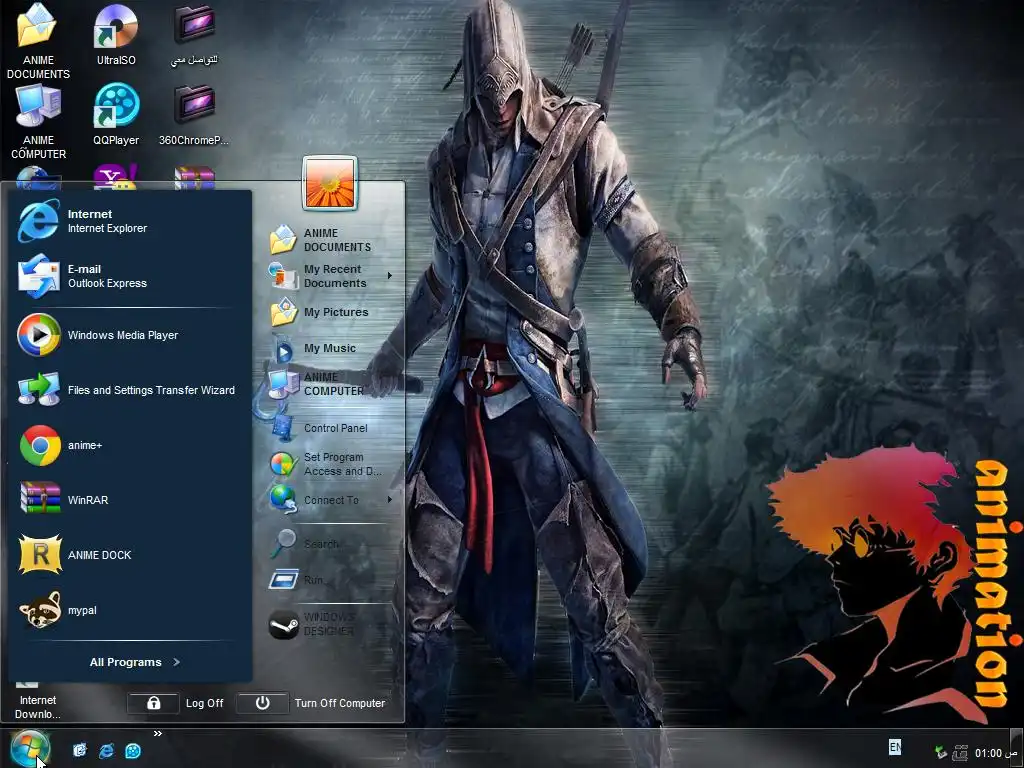Select ANIME DOCUMENTS desktop icon
This screenshot has width=1024, height=768.
pos(38,41)
